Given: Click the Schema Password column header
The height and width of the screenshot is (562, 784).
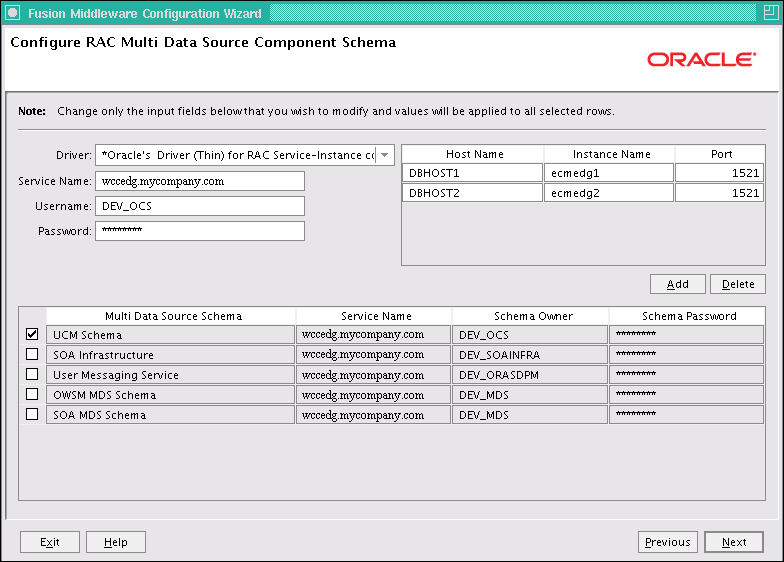Looking at the screenshot, I should 687,316.
